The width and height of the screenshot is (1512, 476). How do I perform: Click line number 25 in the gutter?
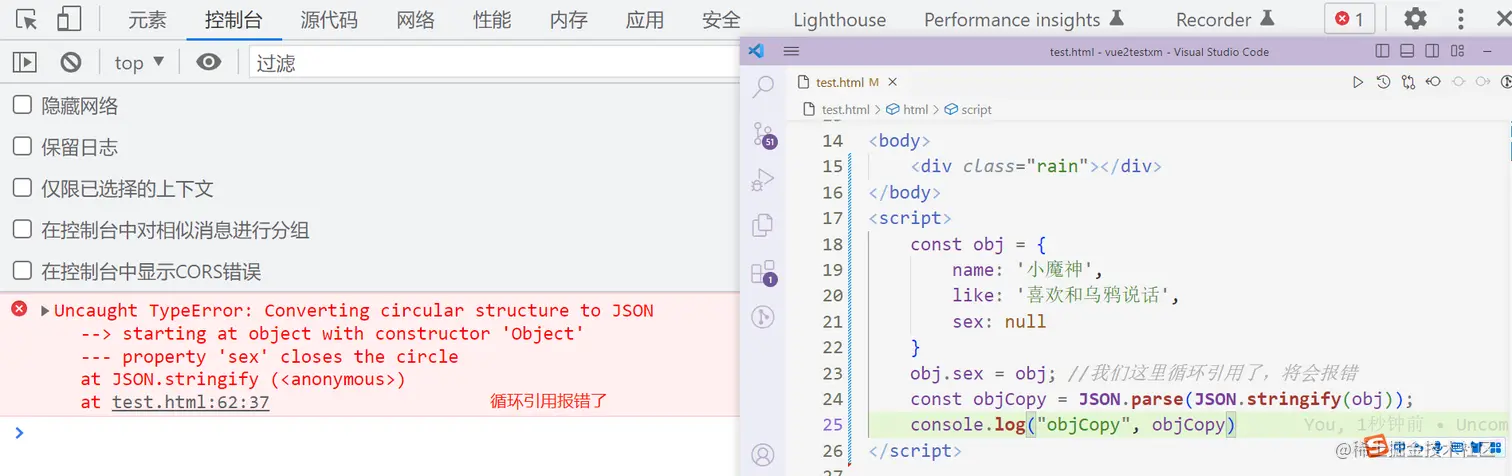coord(832,425)
